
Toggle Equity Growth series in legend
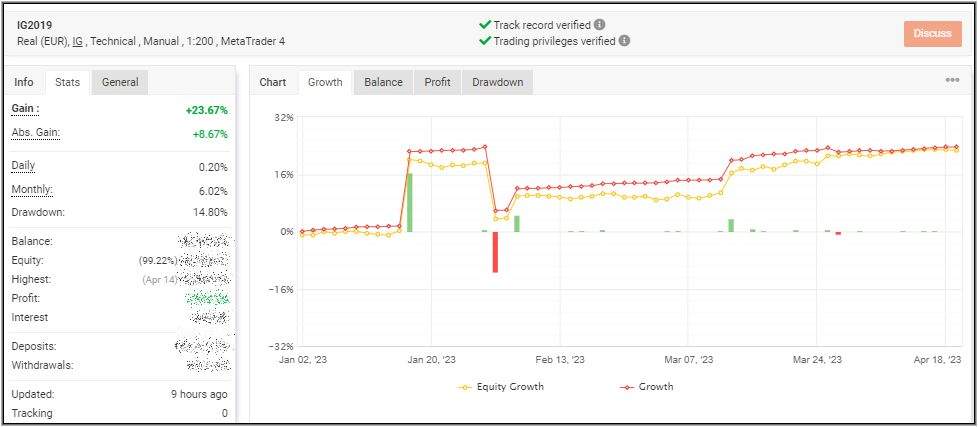501,386
